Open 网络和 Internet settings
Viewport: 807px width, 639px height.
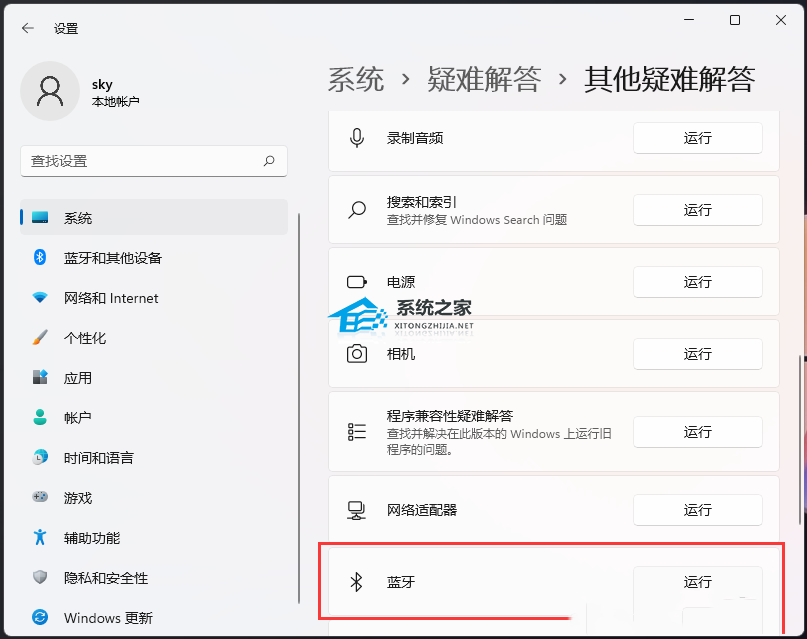(154, 298)
